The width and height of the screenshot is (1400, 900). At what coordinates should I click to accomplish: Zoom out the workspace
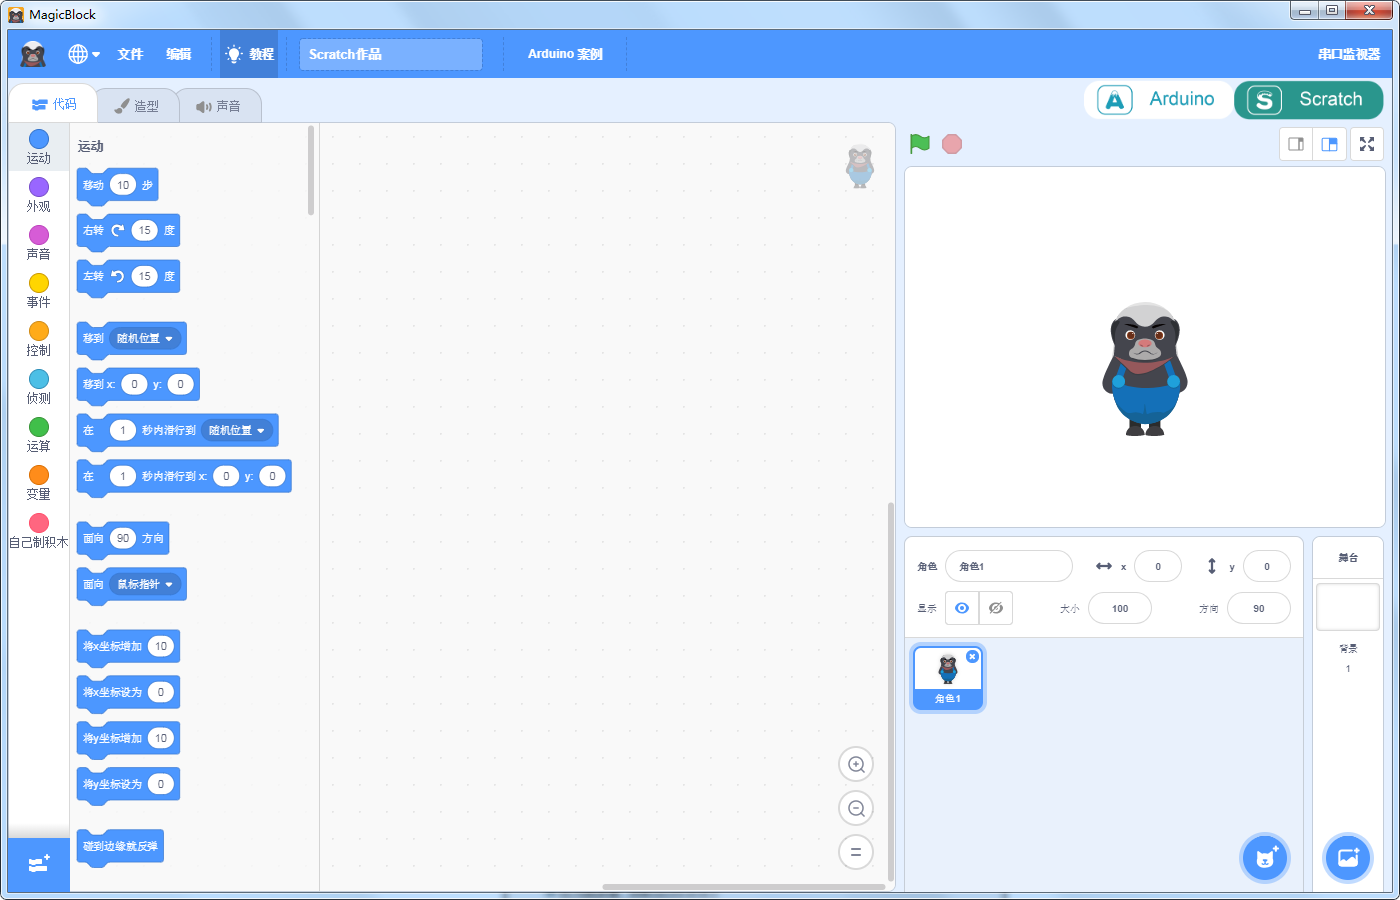pyautogui.click(x=856, y=809)
